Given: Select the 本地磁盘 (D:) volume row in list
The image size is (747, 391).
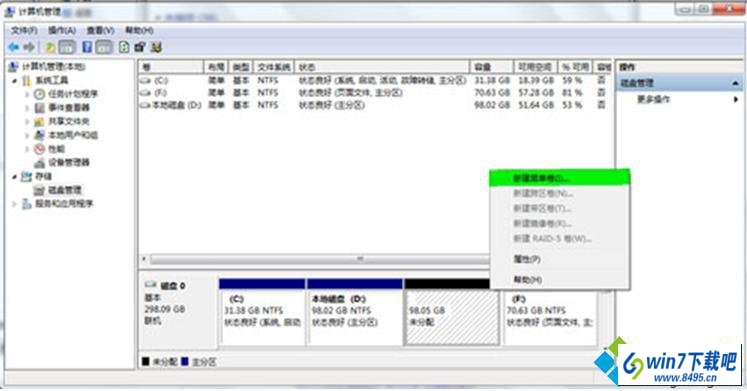Looking at the screenshot, I should pos(374,105).
